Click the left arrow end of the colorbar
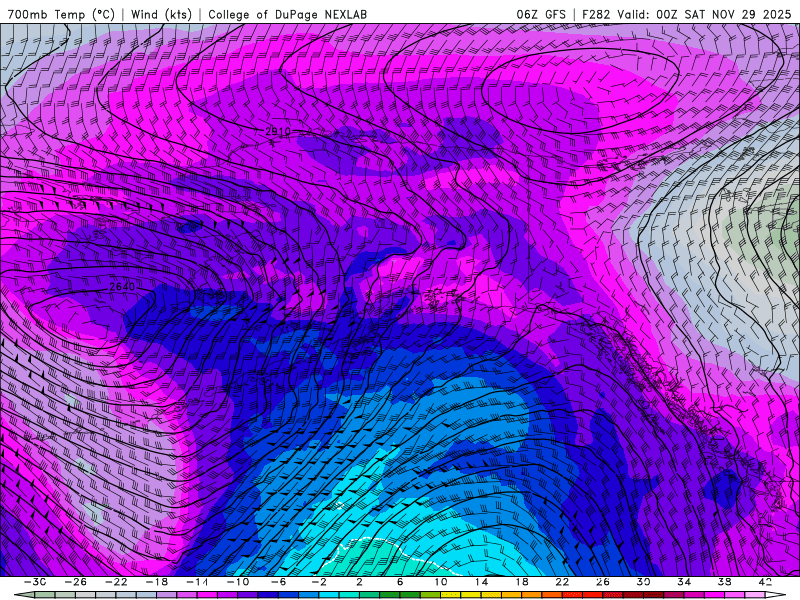The height and width of the screenshot is (600, 800). 24,595
